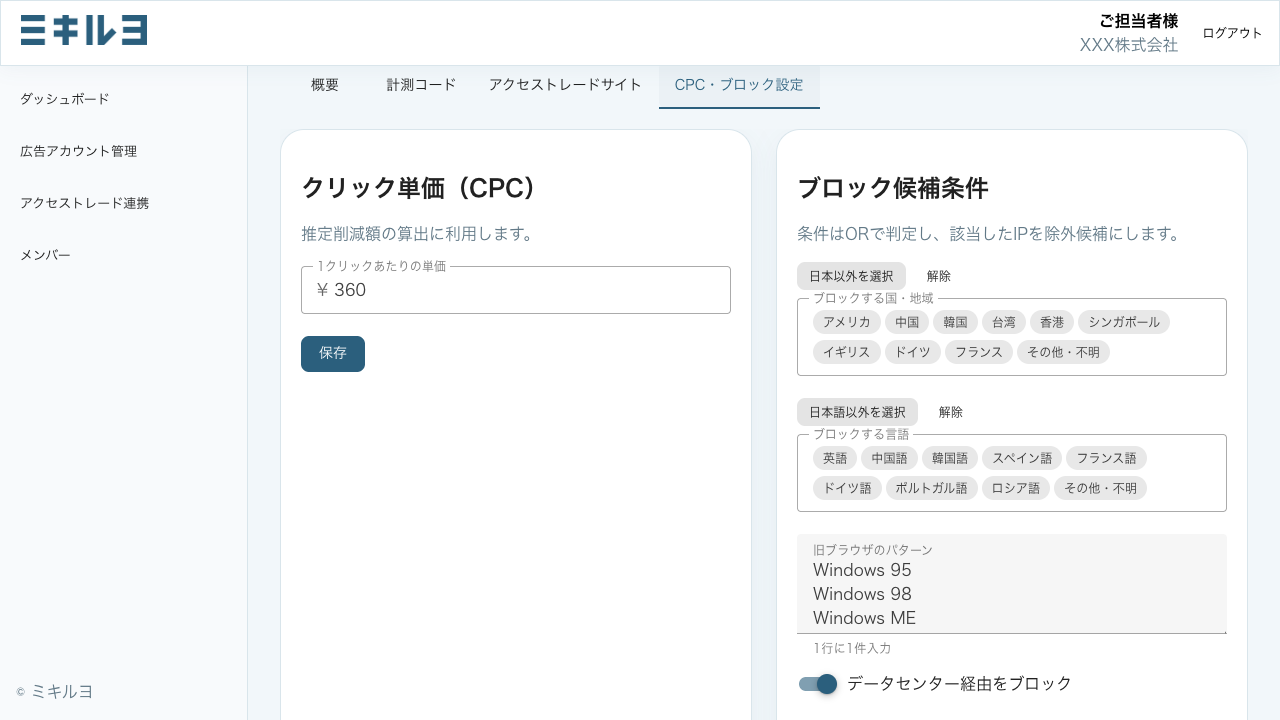Click the 日本以外を選択 button
1280x720 pixels.
851,276
